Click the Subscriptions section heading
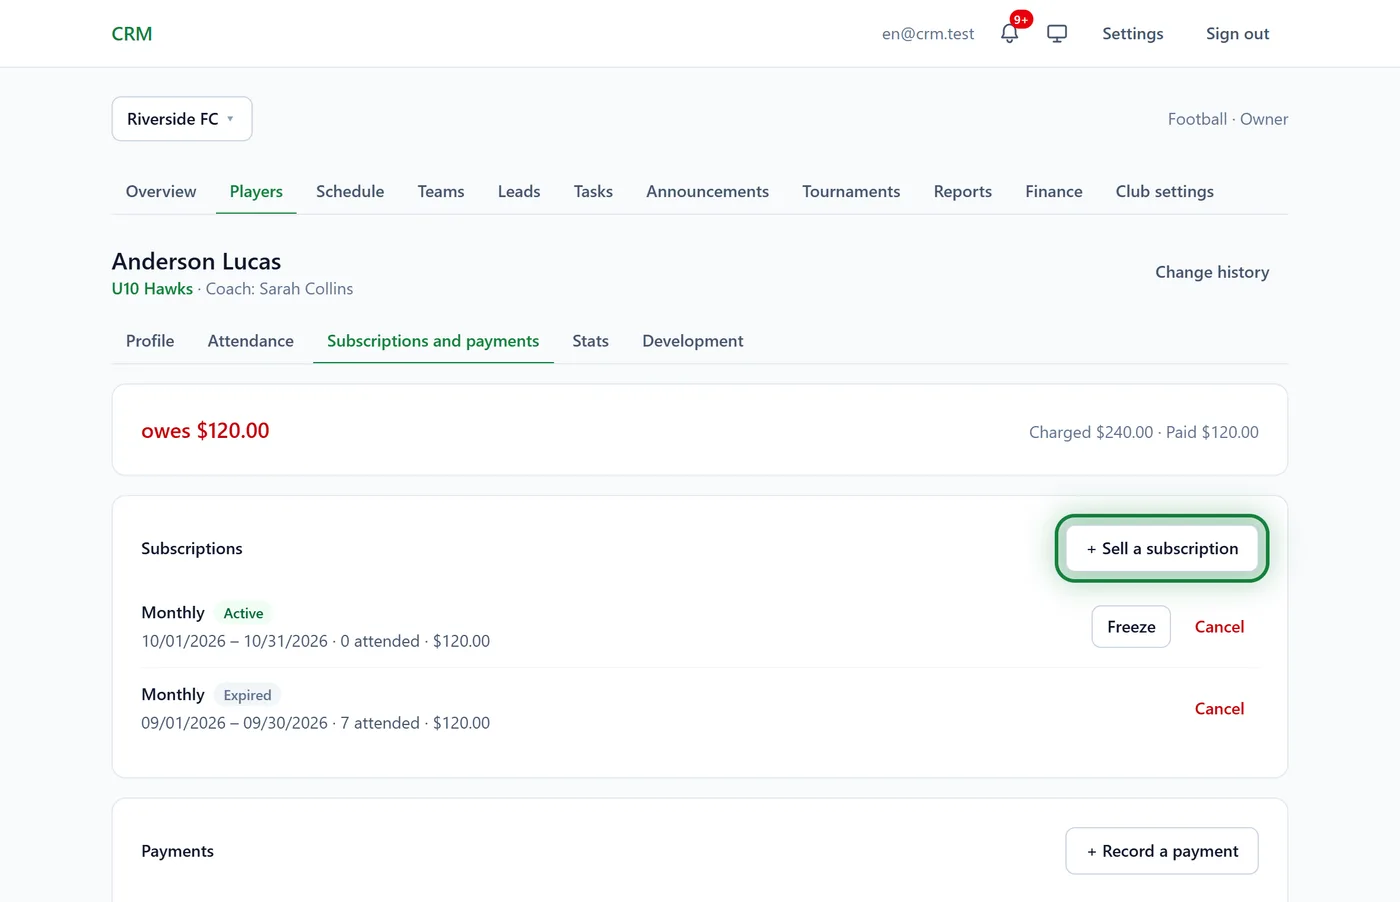The width and height of the screenshot is (1400, 902). (x=192, y=549)
